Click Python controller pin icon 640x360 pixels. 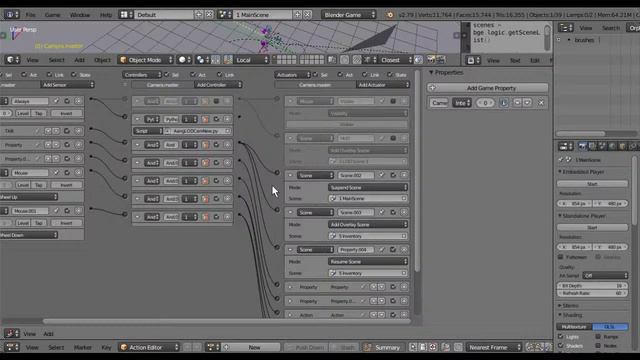pyautogui.click(x=205, y=119)
